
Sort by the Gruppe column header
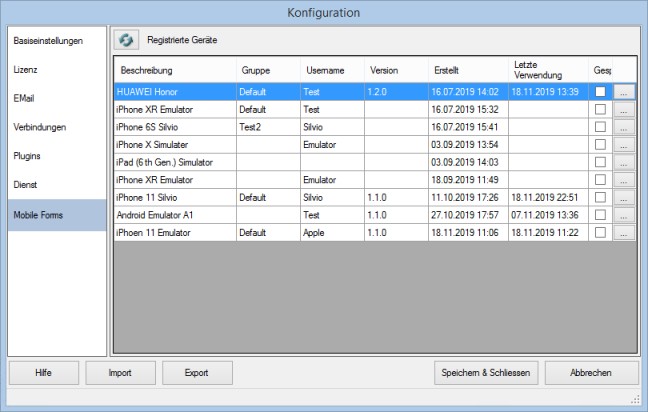(268, 70)
